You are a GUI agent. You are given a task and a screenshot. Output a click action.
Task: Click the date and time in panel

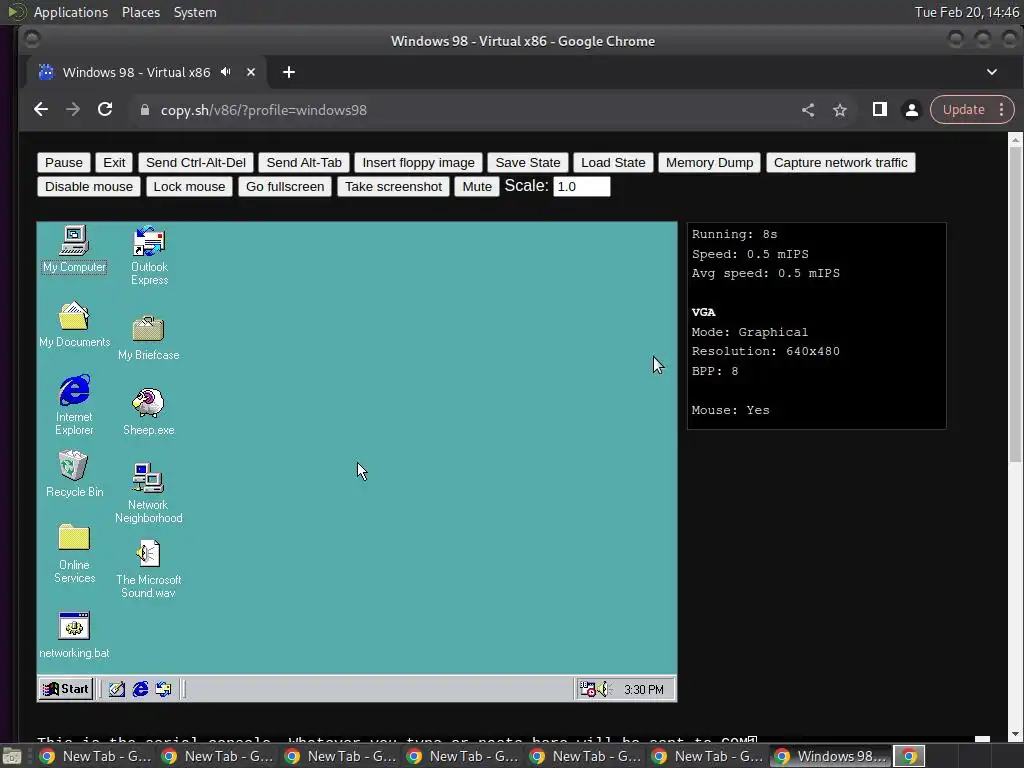pos(967,12)
